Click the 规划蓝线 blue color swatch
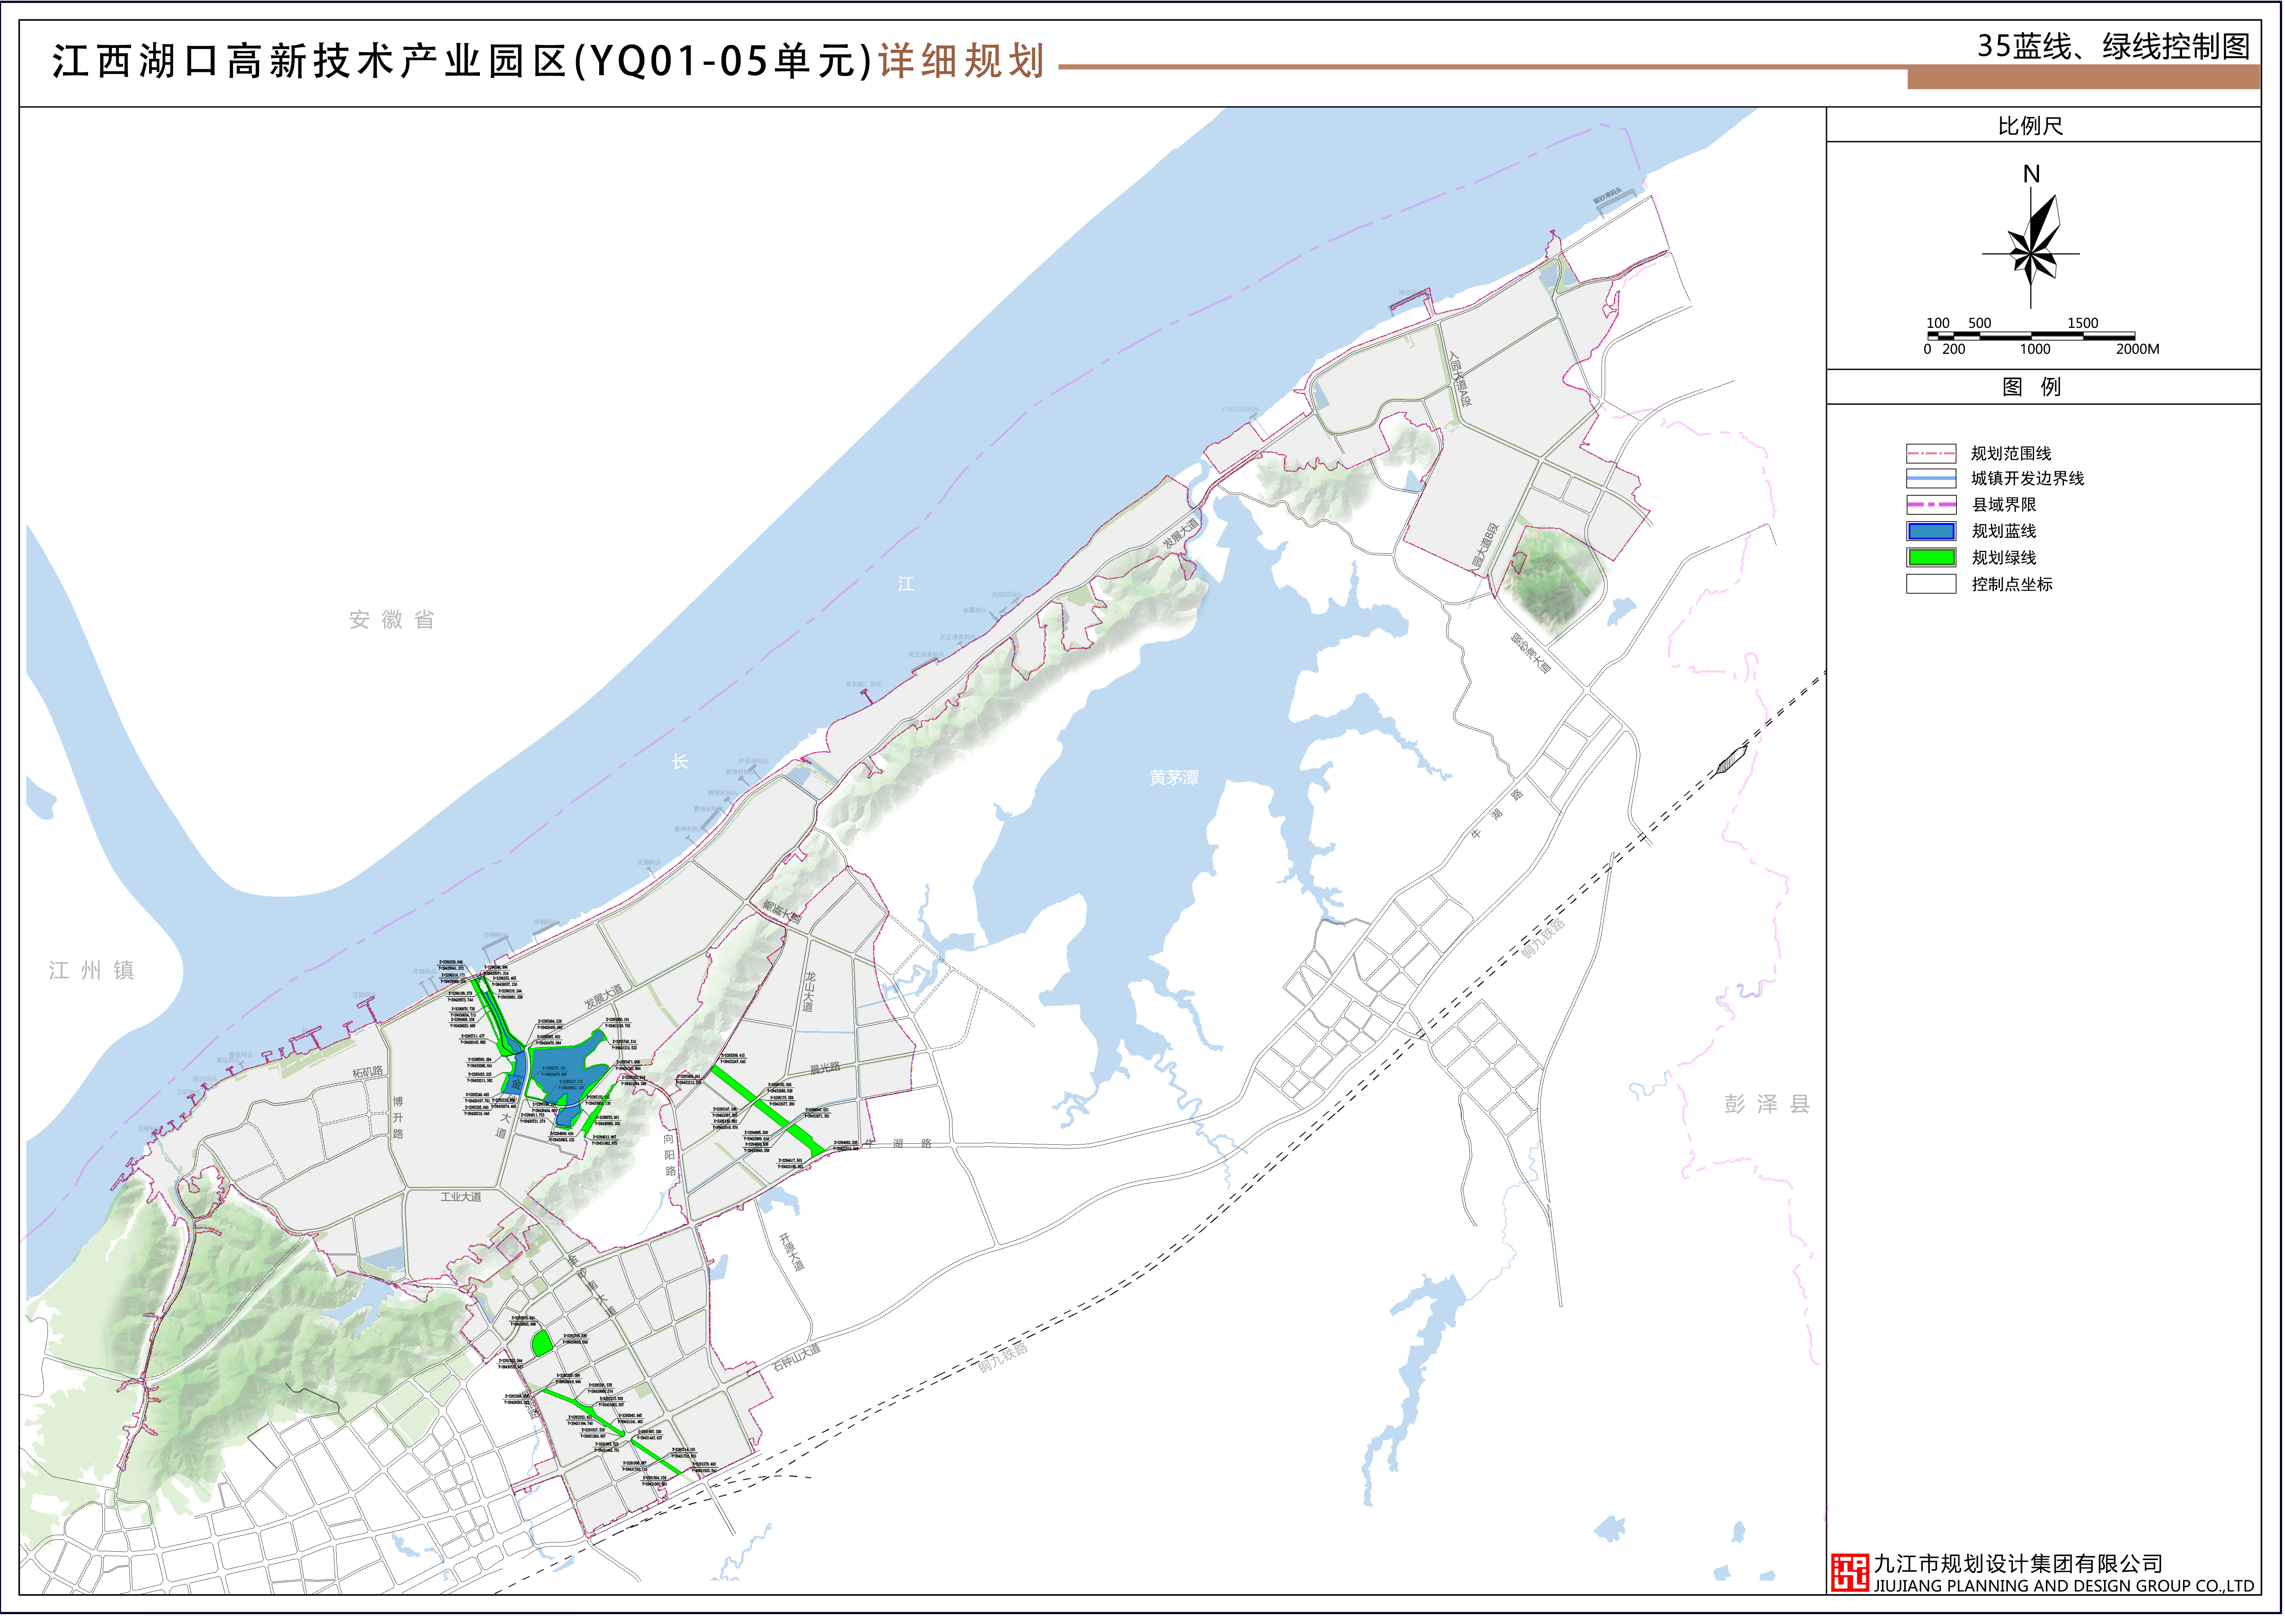This screenshot has width=2285, height=1624. 1930,531
